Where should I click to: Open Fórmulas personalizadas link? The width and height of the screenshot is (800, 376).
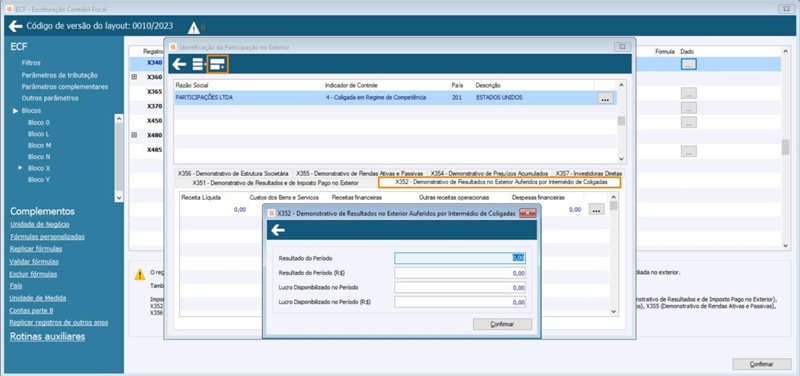(47, 237)
